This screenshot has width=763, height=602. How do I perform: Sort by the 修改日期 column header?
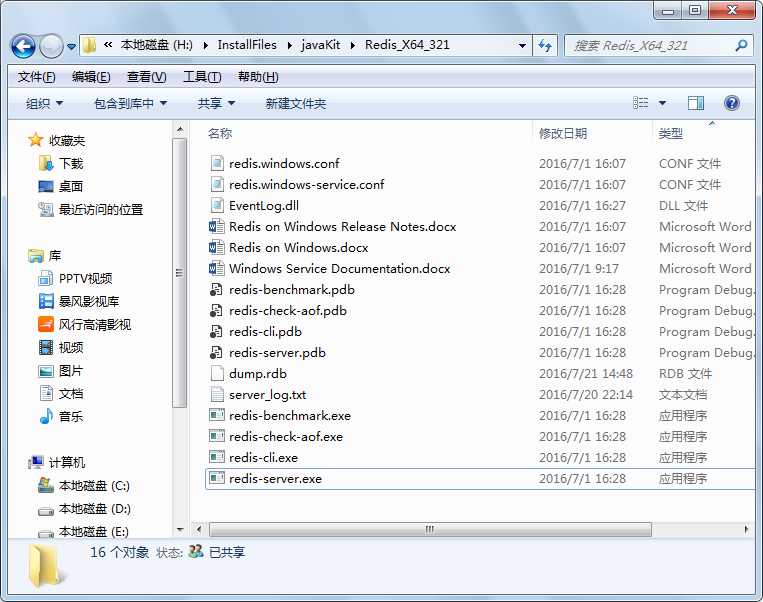click(x=563, y=133)
